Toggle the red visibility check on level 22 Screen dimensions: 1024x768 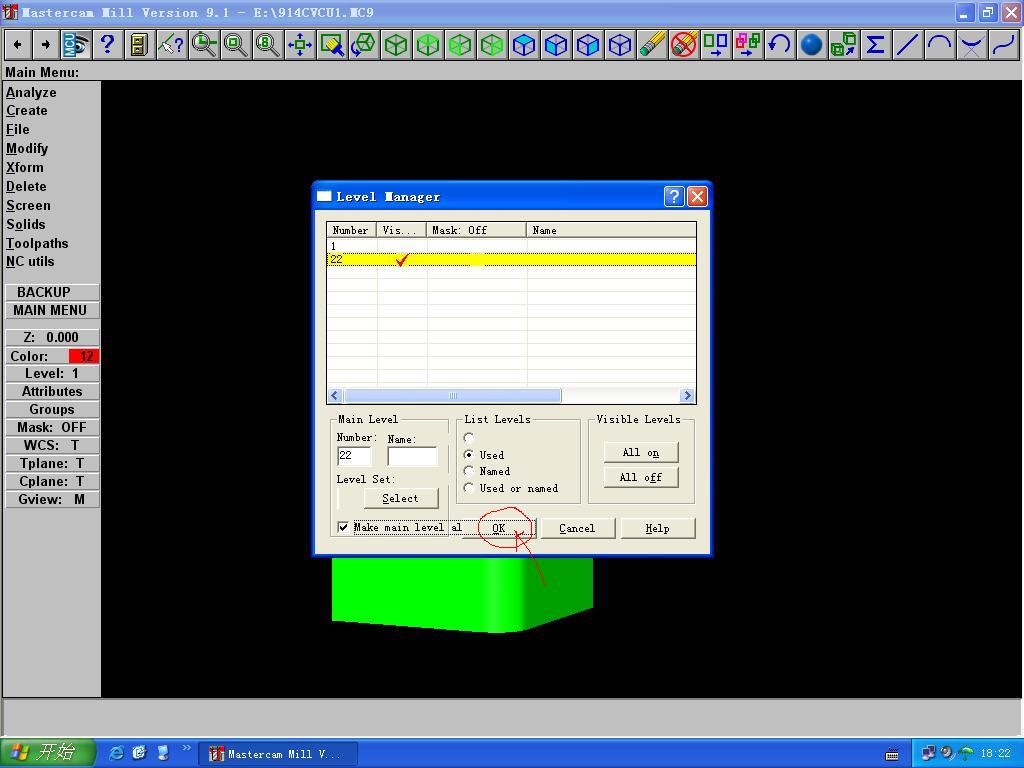402,259
